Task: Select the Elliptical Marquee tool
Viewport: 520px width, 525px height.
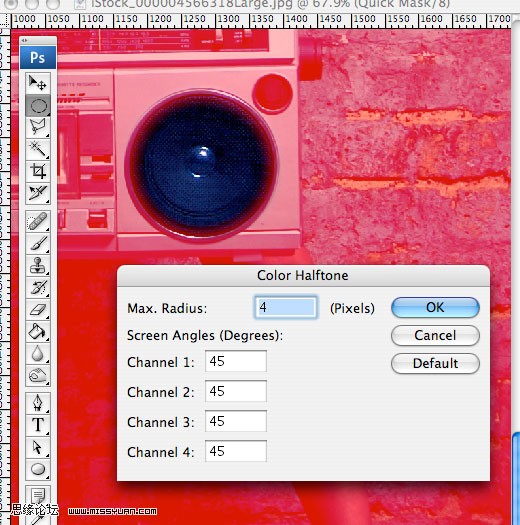Action: (x=38, y=106)
